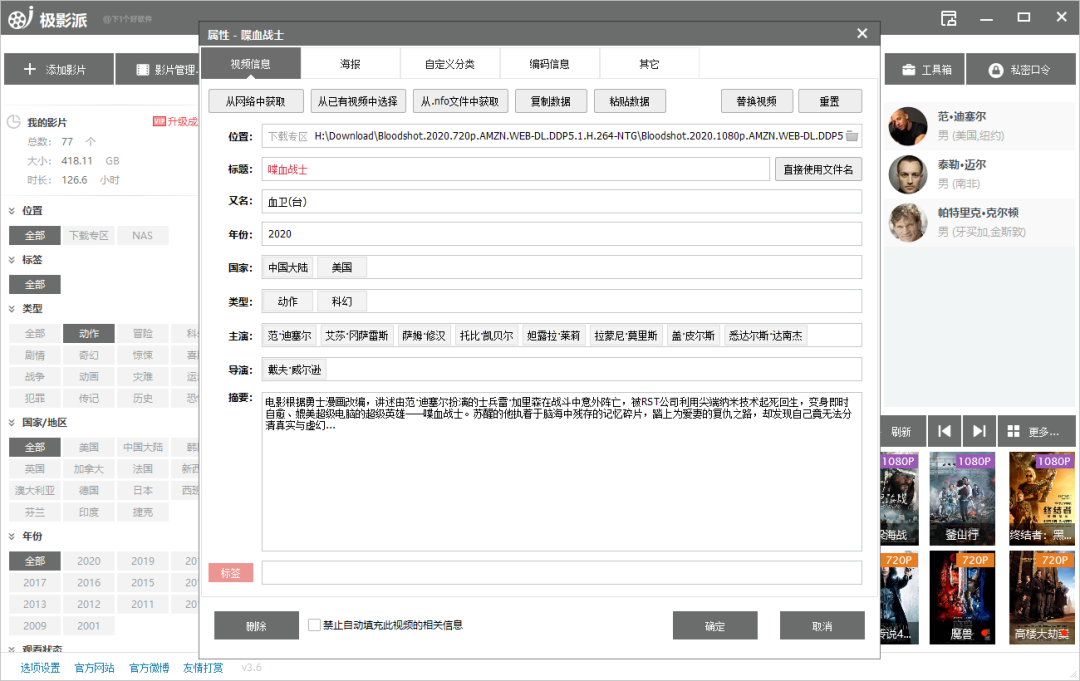
Task: Click the pink 标签 tag button
Action: 230,573
